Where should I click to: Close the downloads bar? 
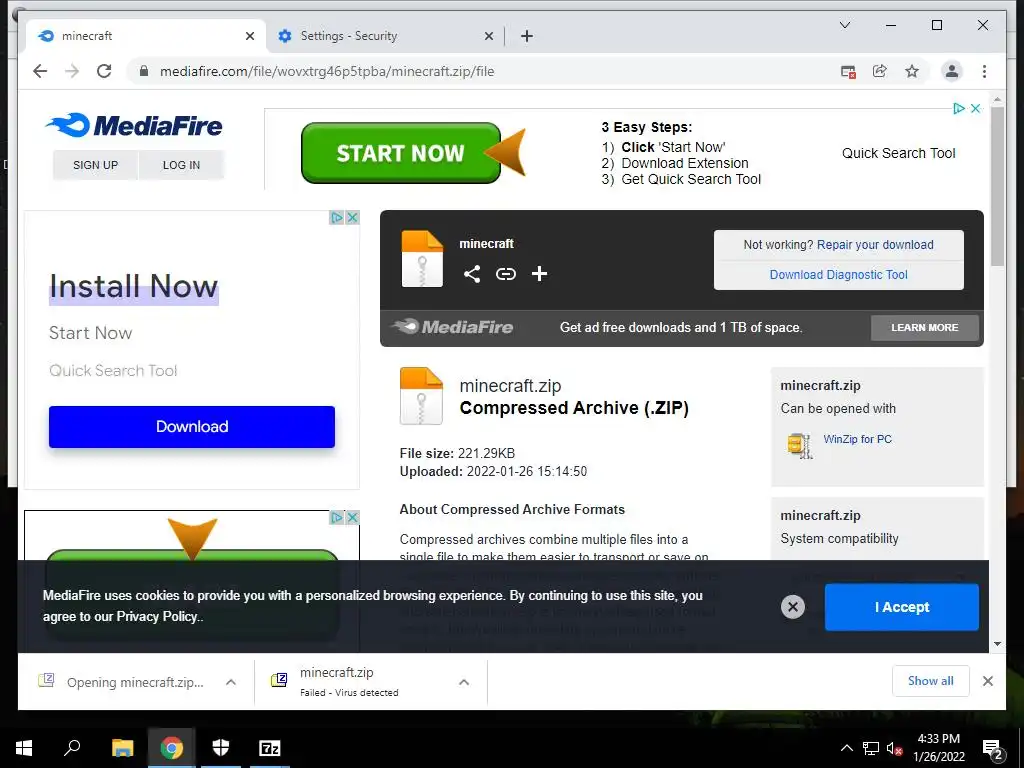987,681
